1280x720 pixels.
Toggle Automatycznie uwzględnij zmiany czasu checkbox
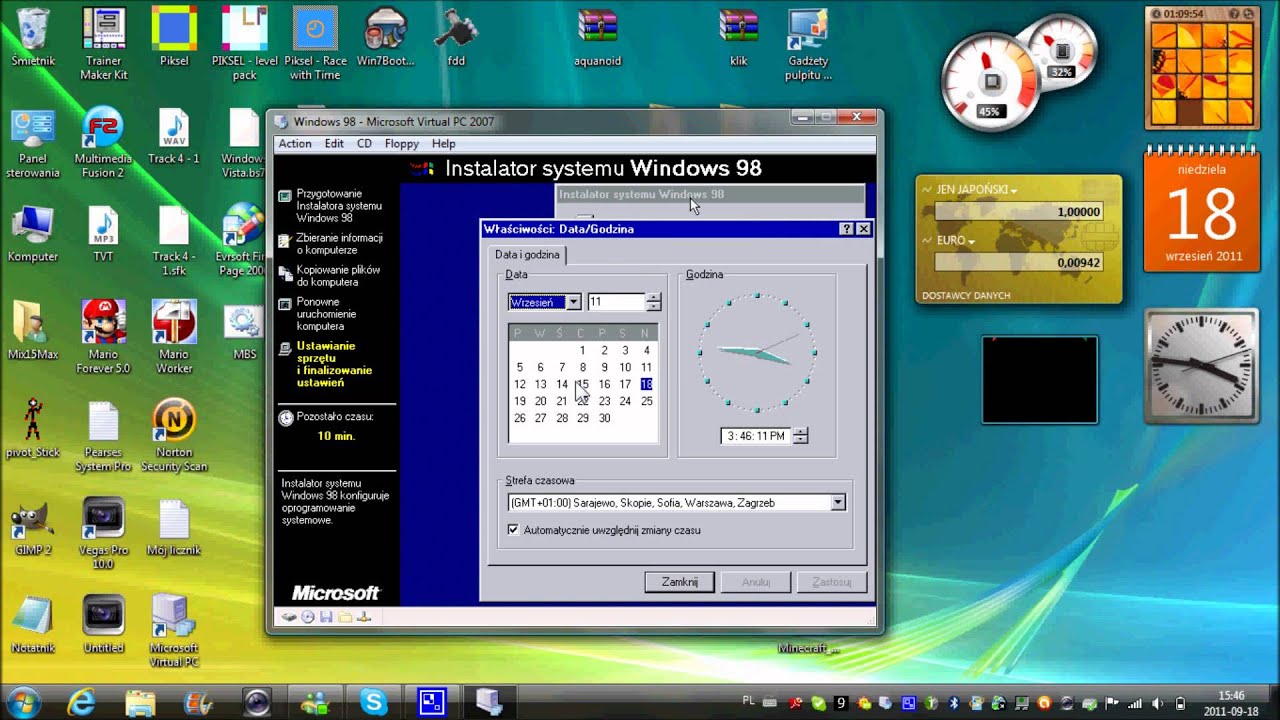point(513,530)
